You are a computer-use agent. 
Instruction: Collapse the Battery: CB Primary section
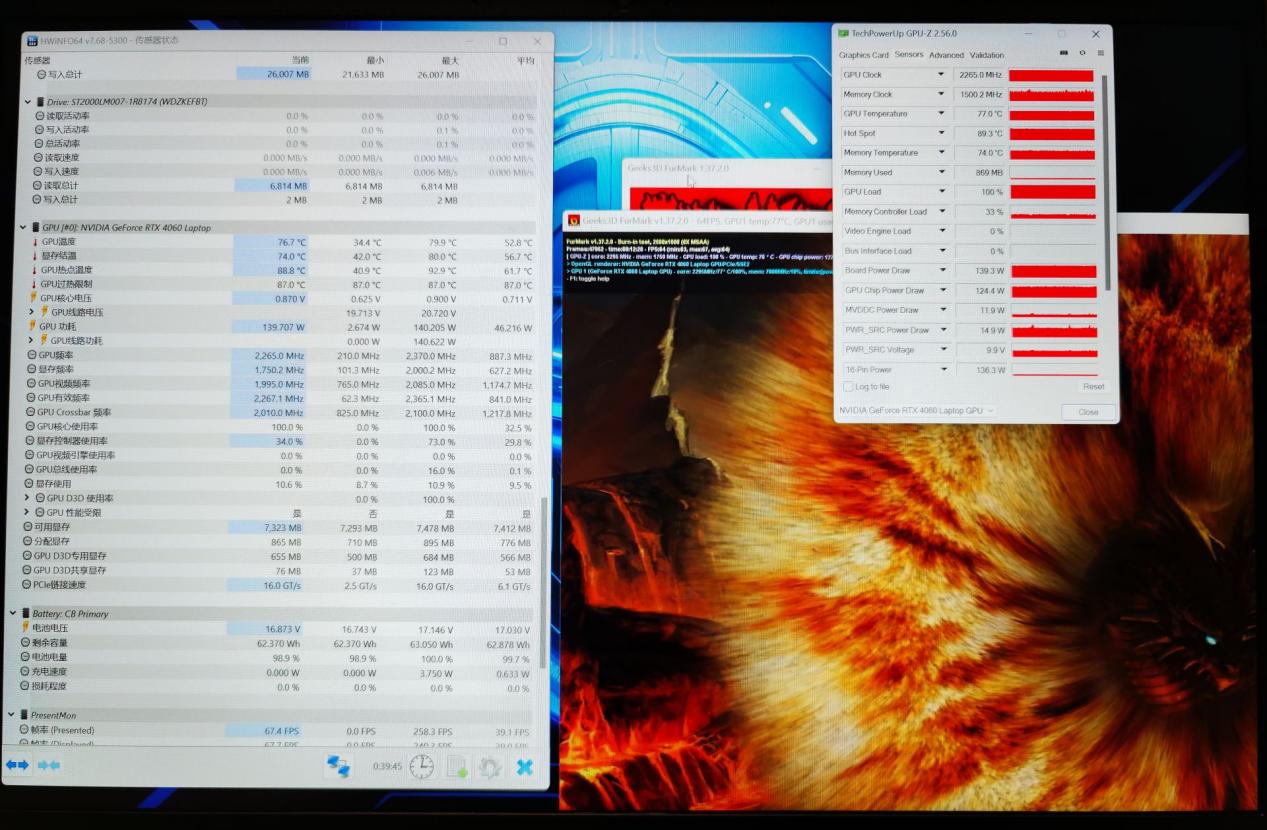[13, 613]
